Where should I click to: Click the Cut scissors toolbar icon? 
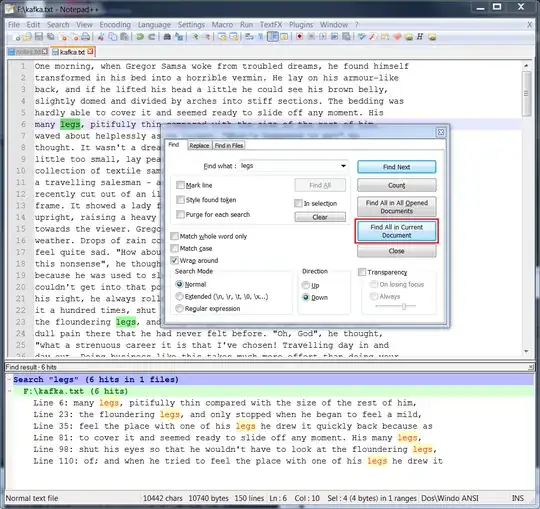click(101, 37)
